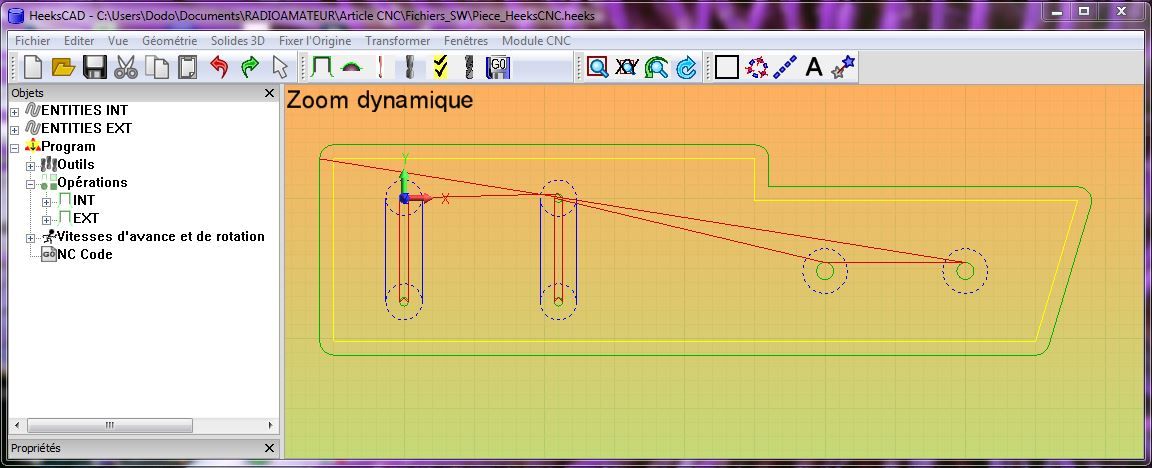
Task: Click the end mill cutter toolbar icon
Action: [x=469, y=68]
